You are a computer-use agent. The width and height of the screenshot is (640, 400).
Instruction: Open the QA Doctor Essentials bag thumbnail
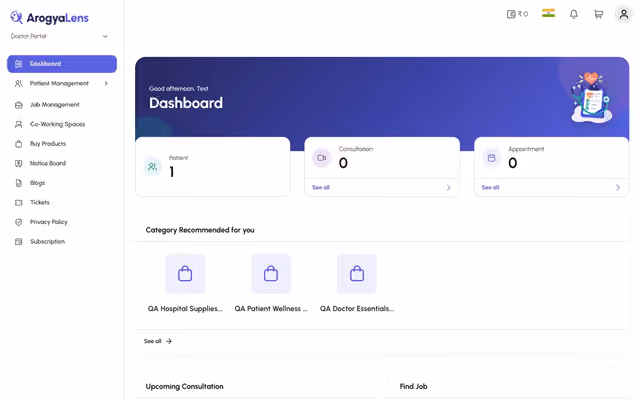[357, 273]
